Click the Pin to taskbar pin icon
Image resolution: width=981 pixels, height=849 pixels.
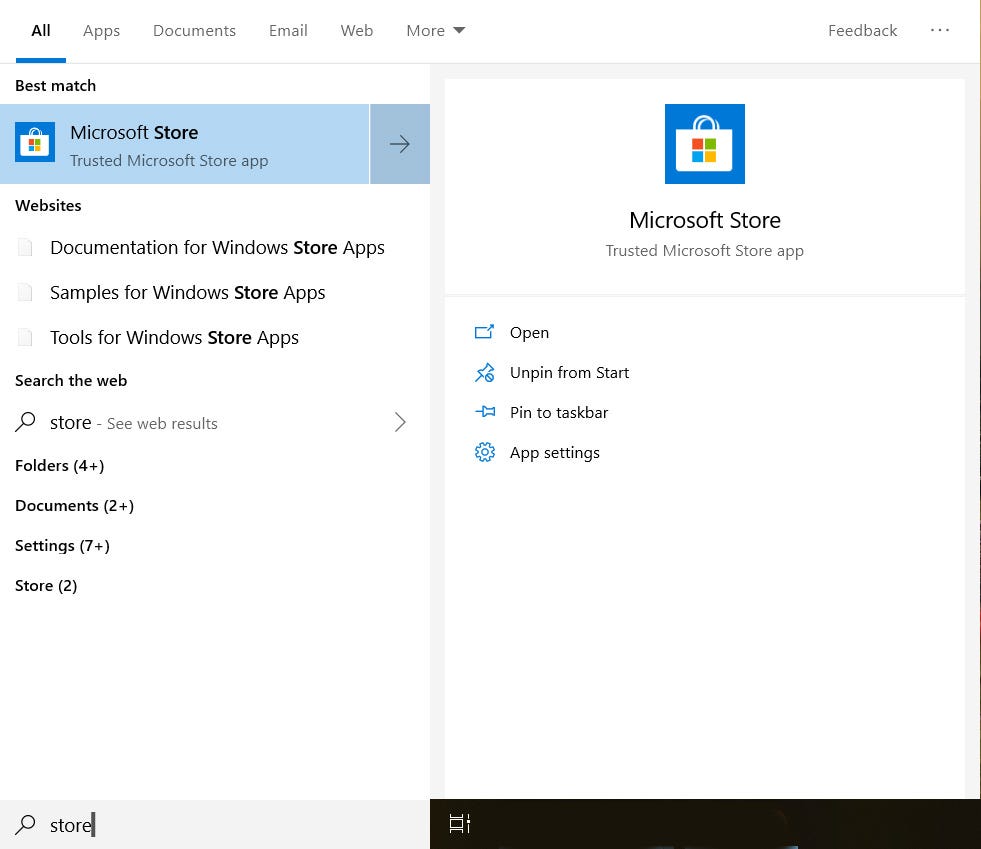click(484, 412)
